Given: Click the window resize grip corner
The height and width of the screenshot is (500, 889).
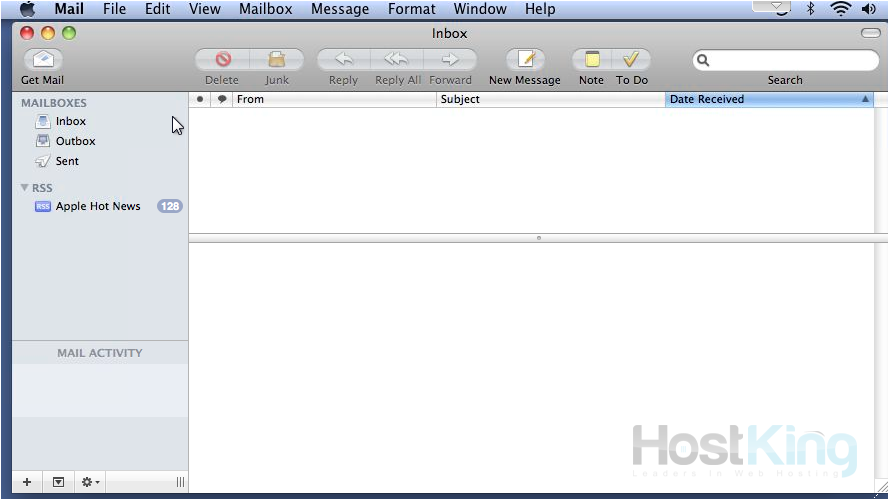Looking at the screenshot, I should (882, 487).
